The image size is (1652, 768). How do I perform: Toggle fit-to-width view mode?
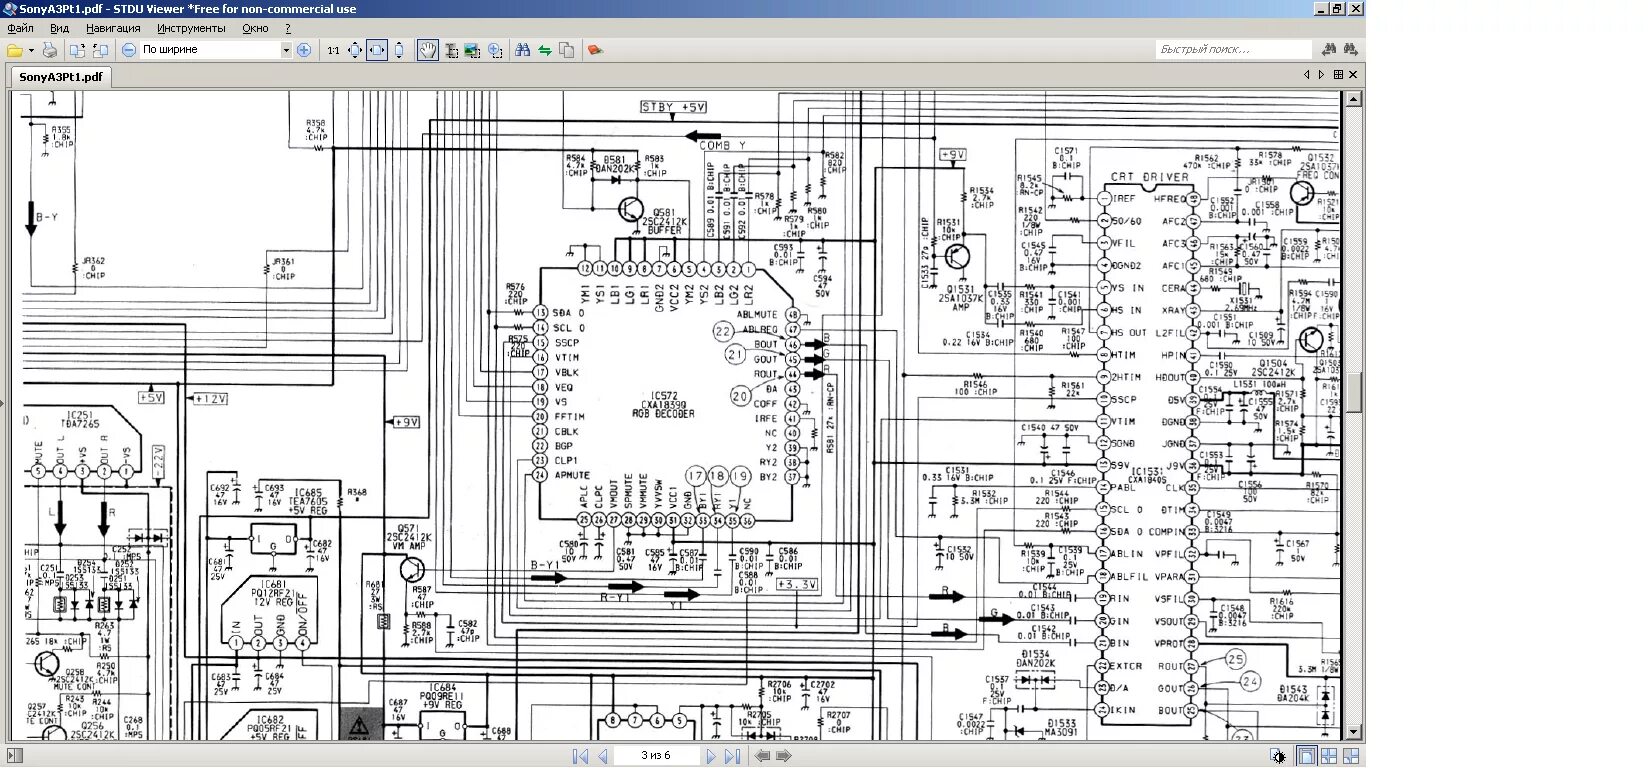point(377,50)
